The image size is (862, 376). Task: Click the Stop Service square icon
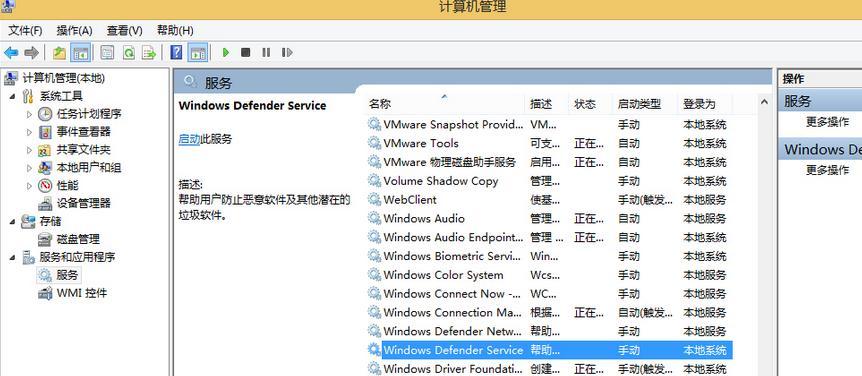246,53
